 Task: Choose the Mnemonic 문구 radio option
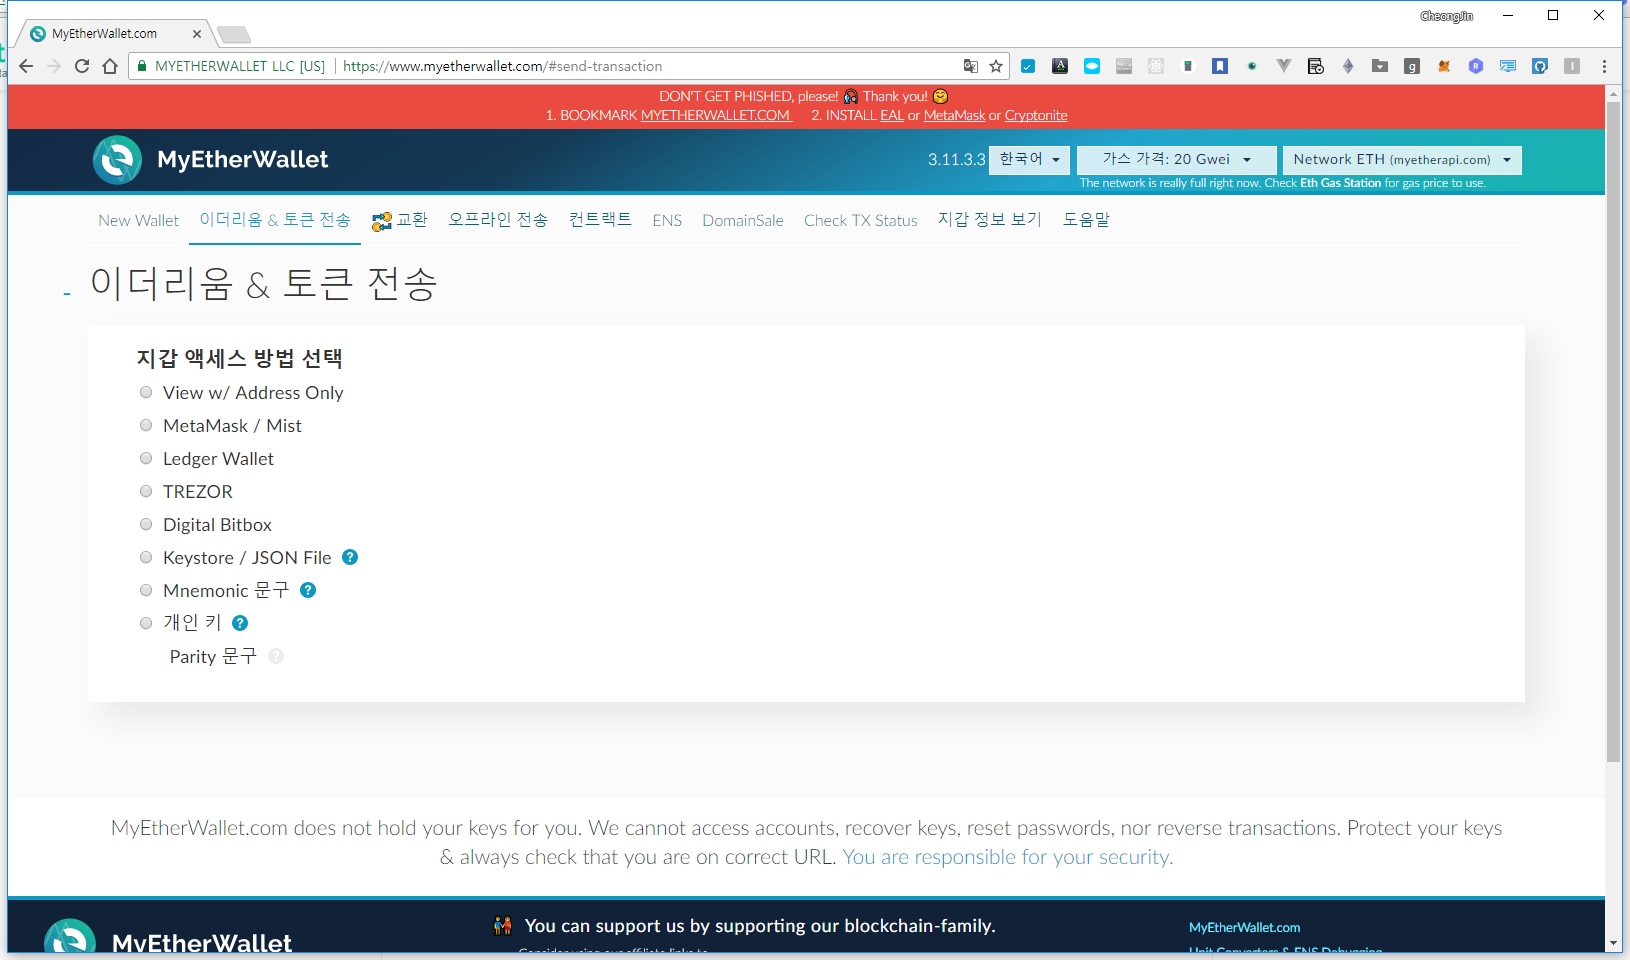pyautogui.click(x=146, y=591)
